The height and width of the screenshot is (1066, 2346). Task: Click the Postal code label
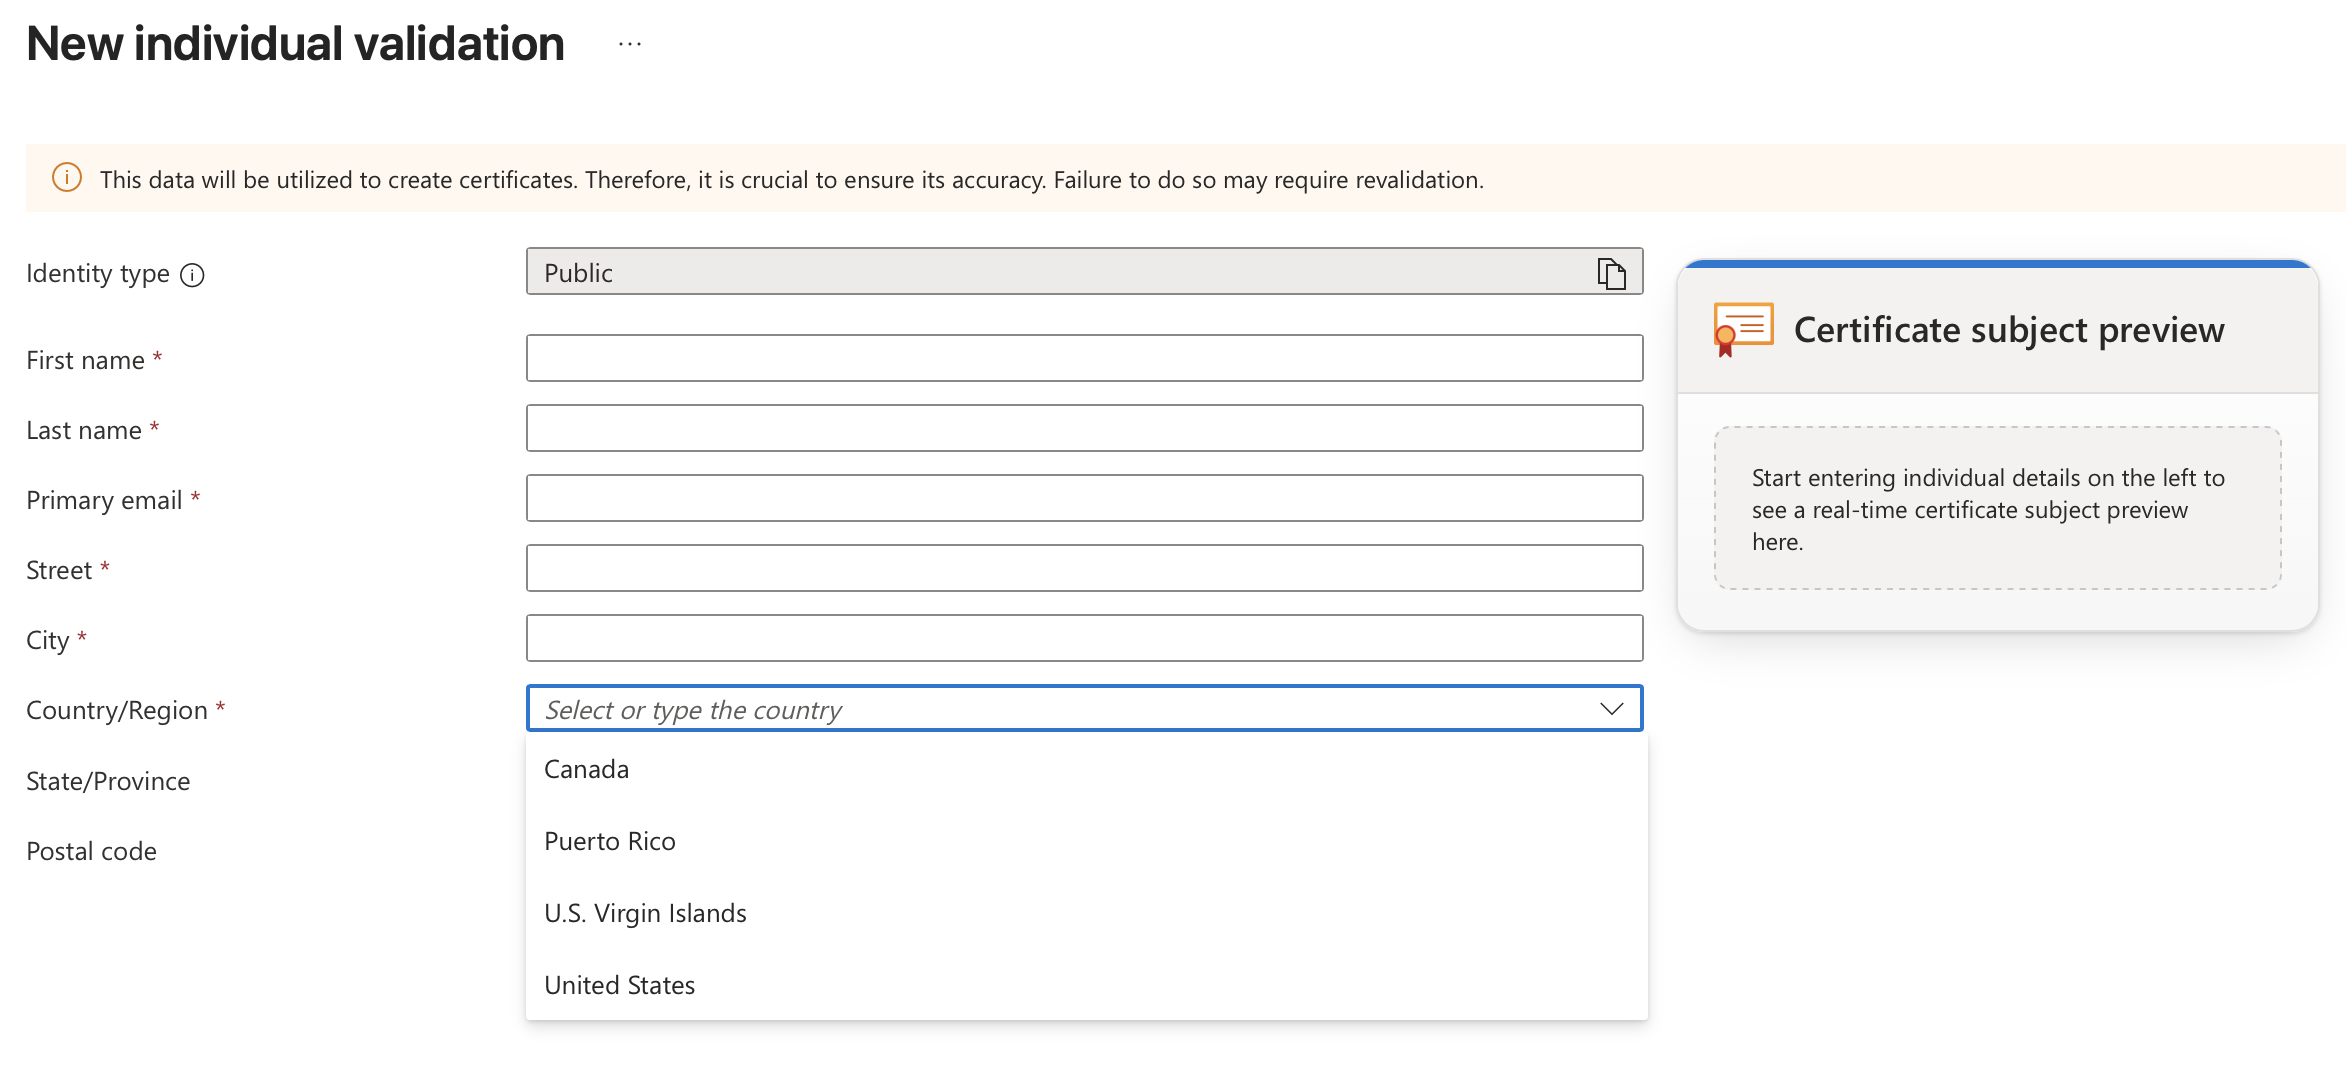(91, 851)
